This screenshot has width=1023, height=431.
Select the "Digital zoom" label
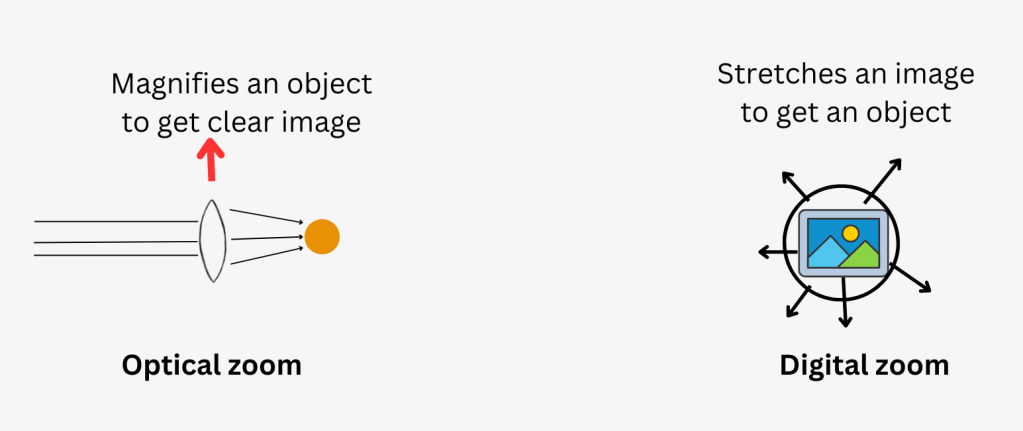tap(864, 366)
